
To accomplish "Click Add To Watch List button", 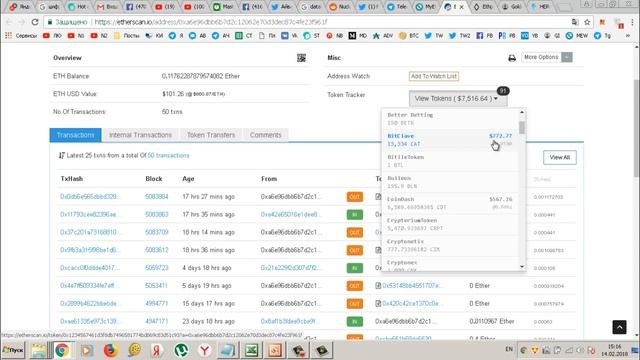I will click(x=433, y=76).
